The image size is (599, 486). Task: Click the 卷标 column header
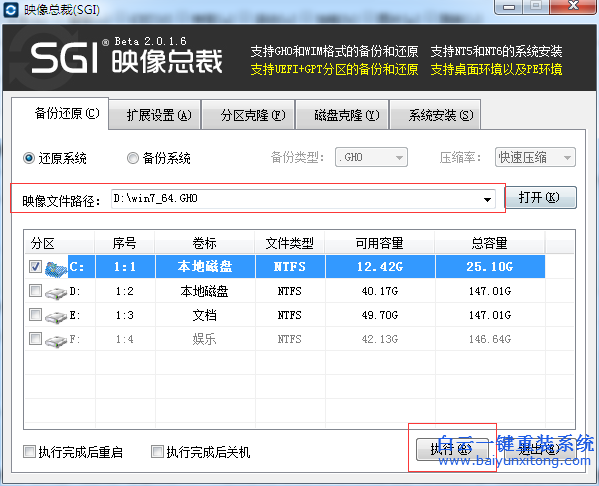pos(205,243)
